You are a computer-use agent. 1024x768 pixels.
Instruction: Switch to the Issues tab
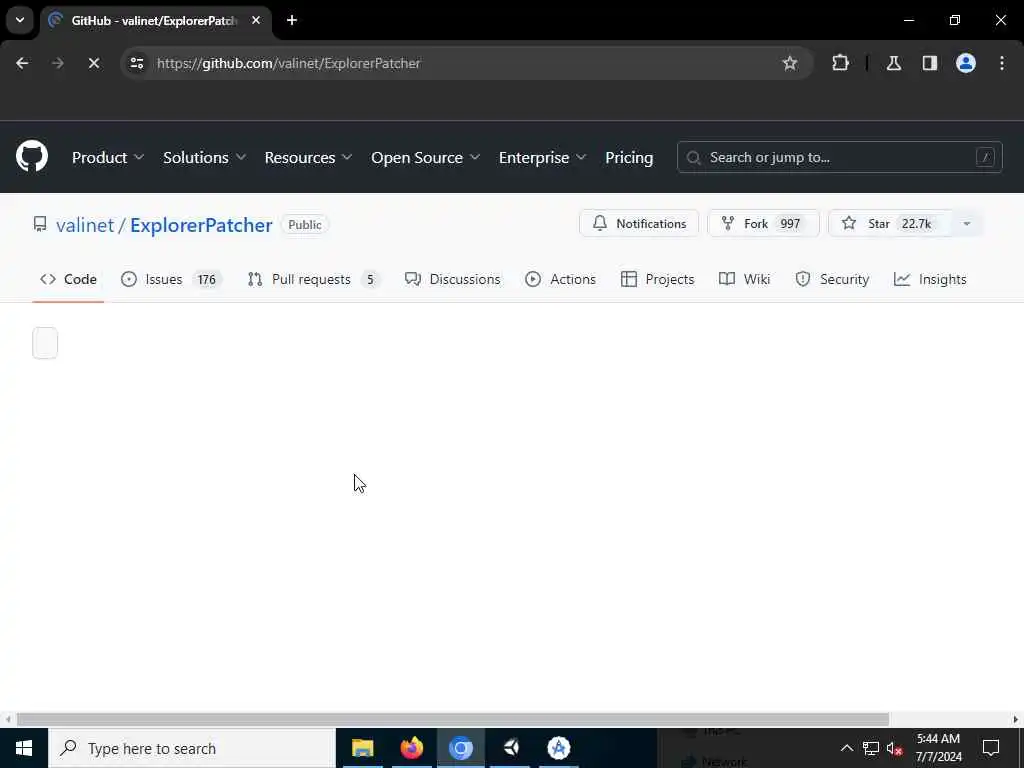pos(171,279)
